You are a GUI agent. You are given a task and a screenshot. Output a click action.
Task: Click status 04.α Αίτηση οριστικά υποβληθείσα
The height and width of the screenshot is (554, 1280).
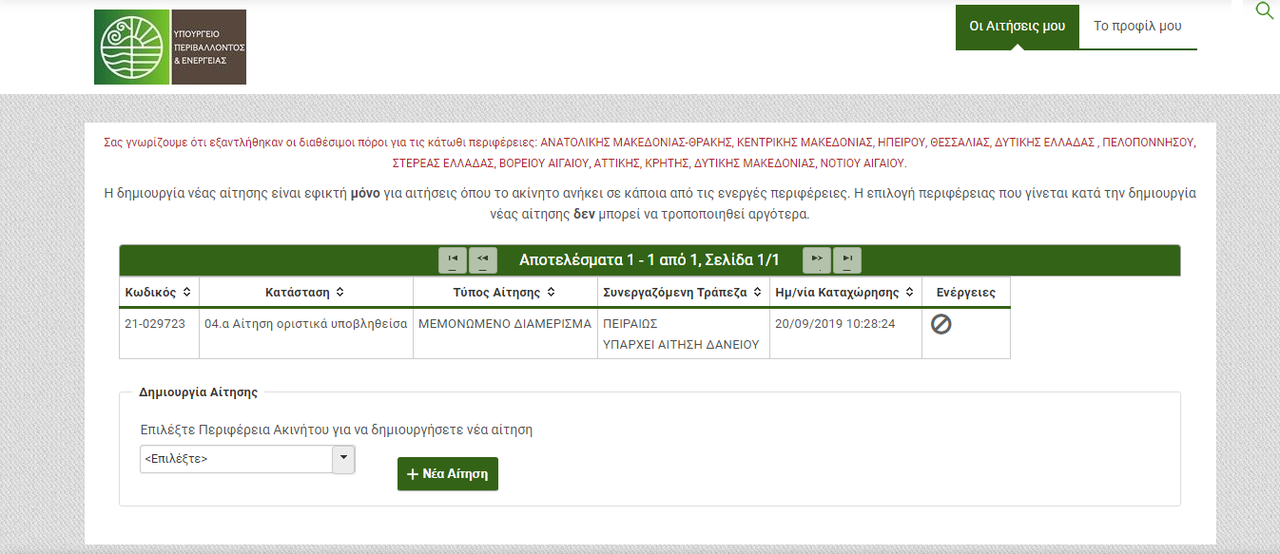306,324
